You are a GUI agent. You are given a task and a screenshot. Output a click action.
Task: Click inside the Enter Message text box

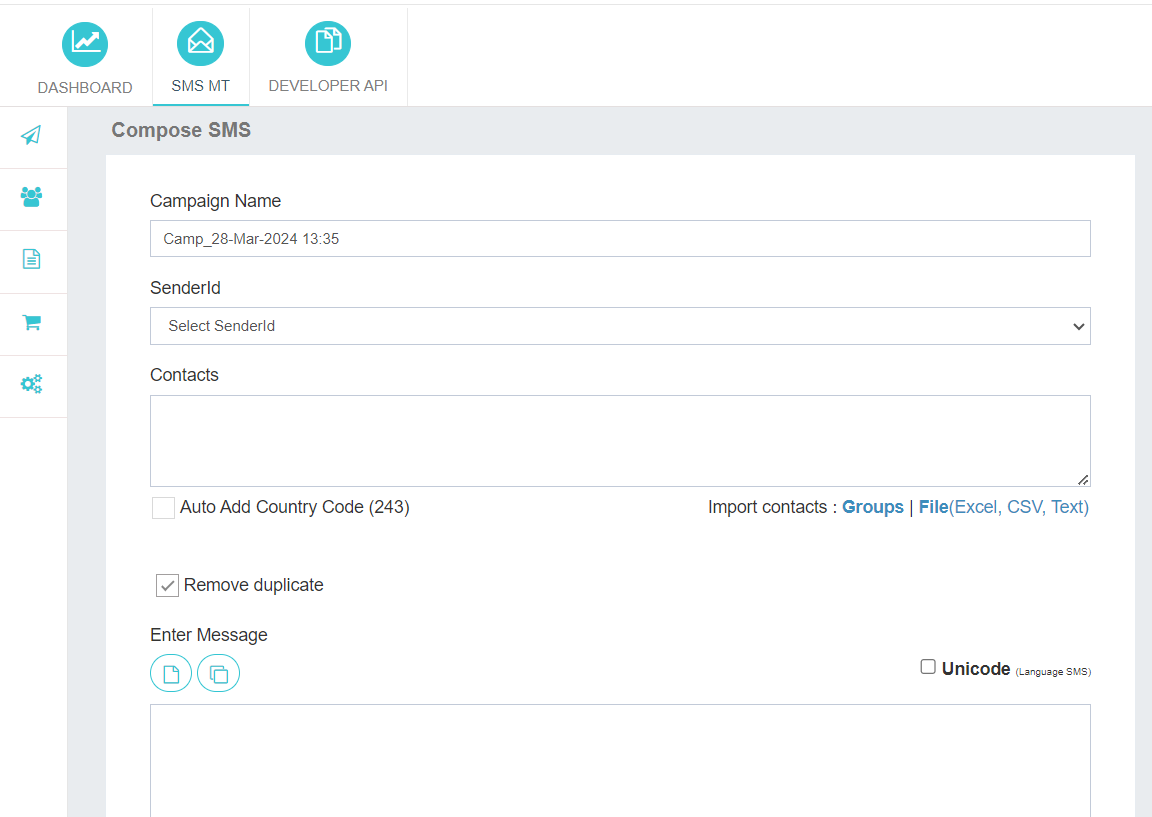tap(620, 760)
